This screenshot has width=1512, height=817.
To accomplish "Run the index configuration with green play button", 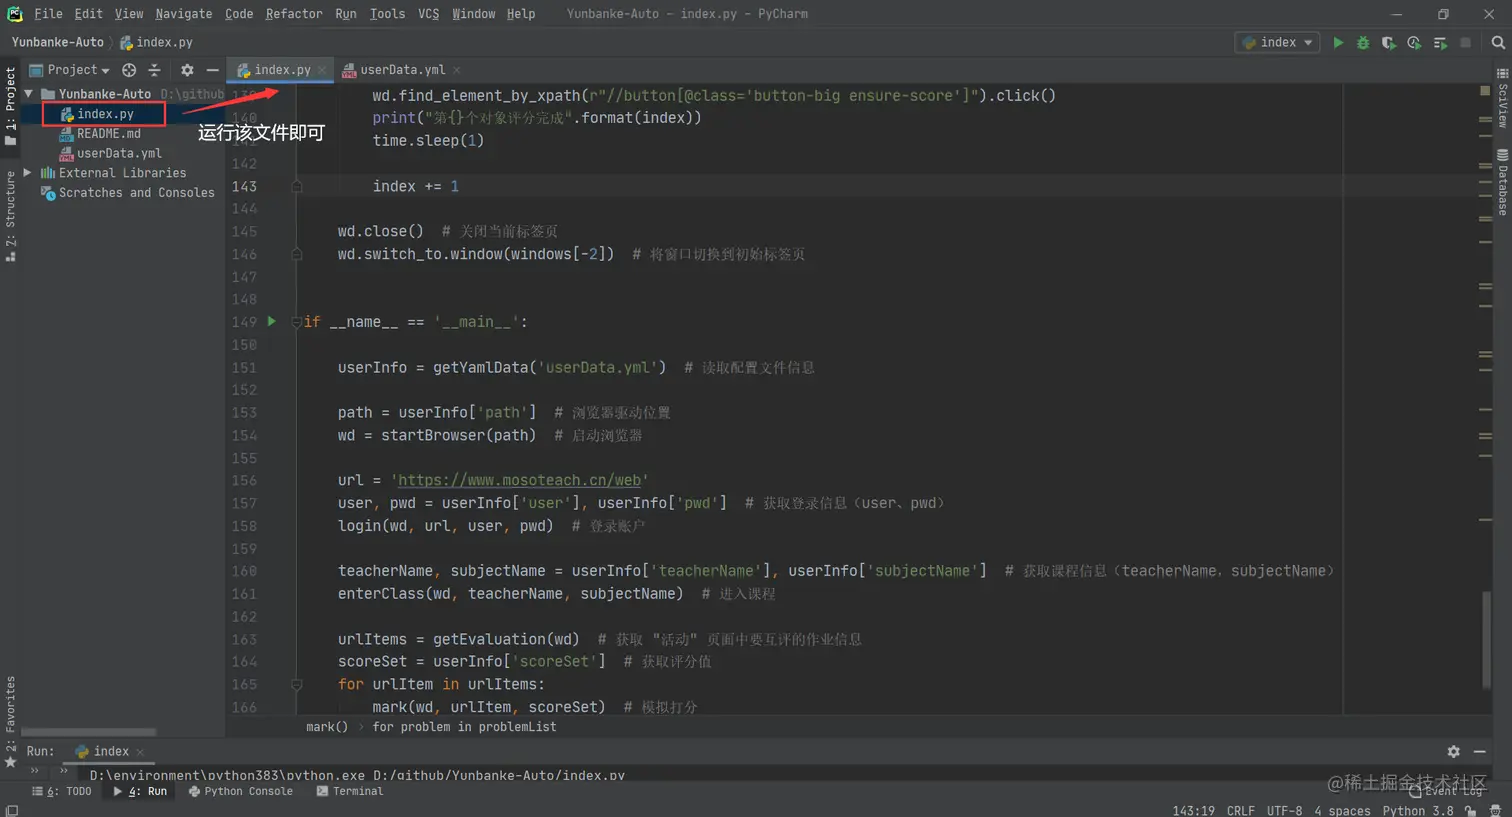I will (x=1338, y=43).
